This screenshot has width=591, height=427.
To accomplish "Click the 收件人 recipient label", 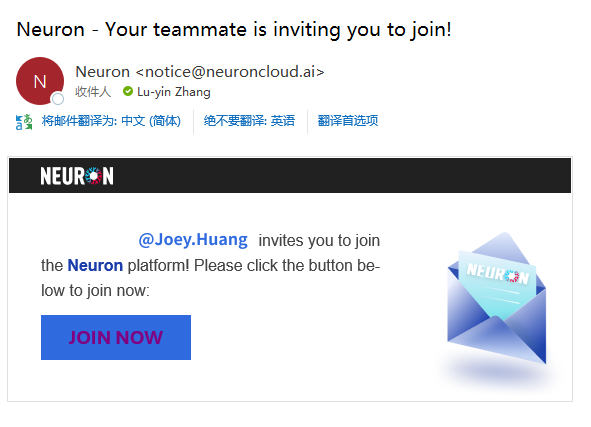I will 93,92.
